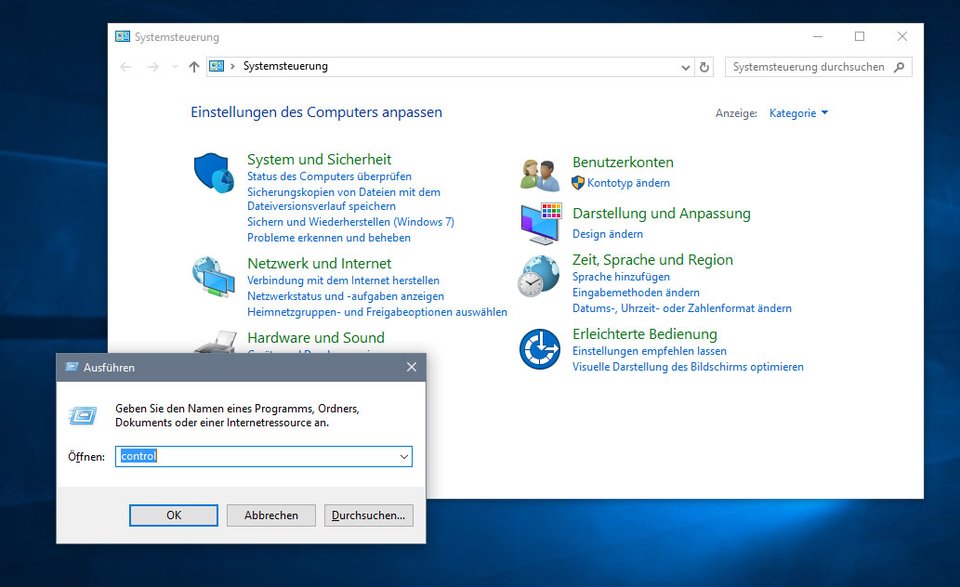Open Netzwerkstatus und -aufgaben anzeigen
The width and height of the screenshot is (960, 587).
click(346, 296)
